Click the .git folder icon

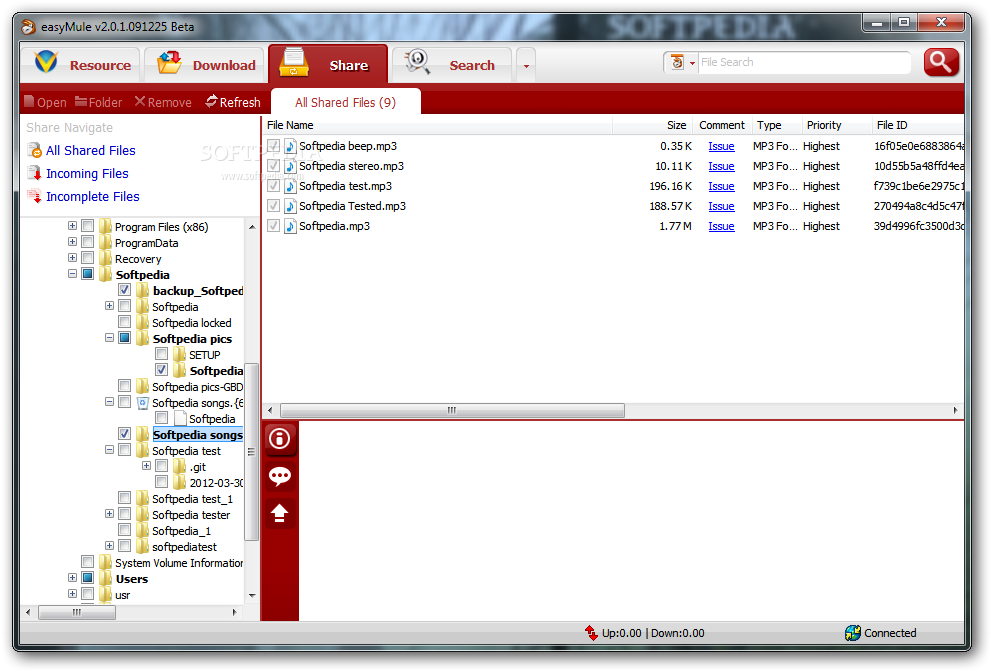(x=180, y=466)
